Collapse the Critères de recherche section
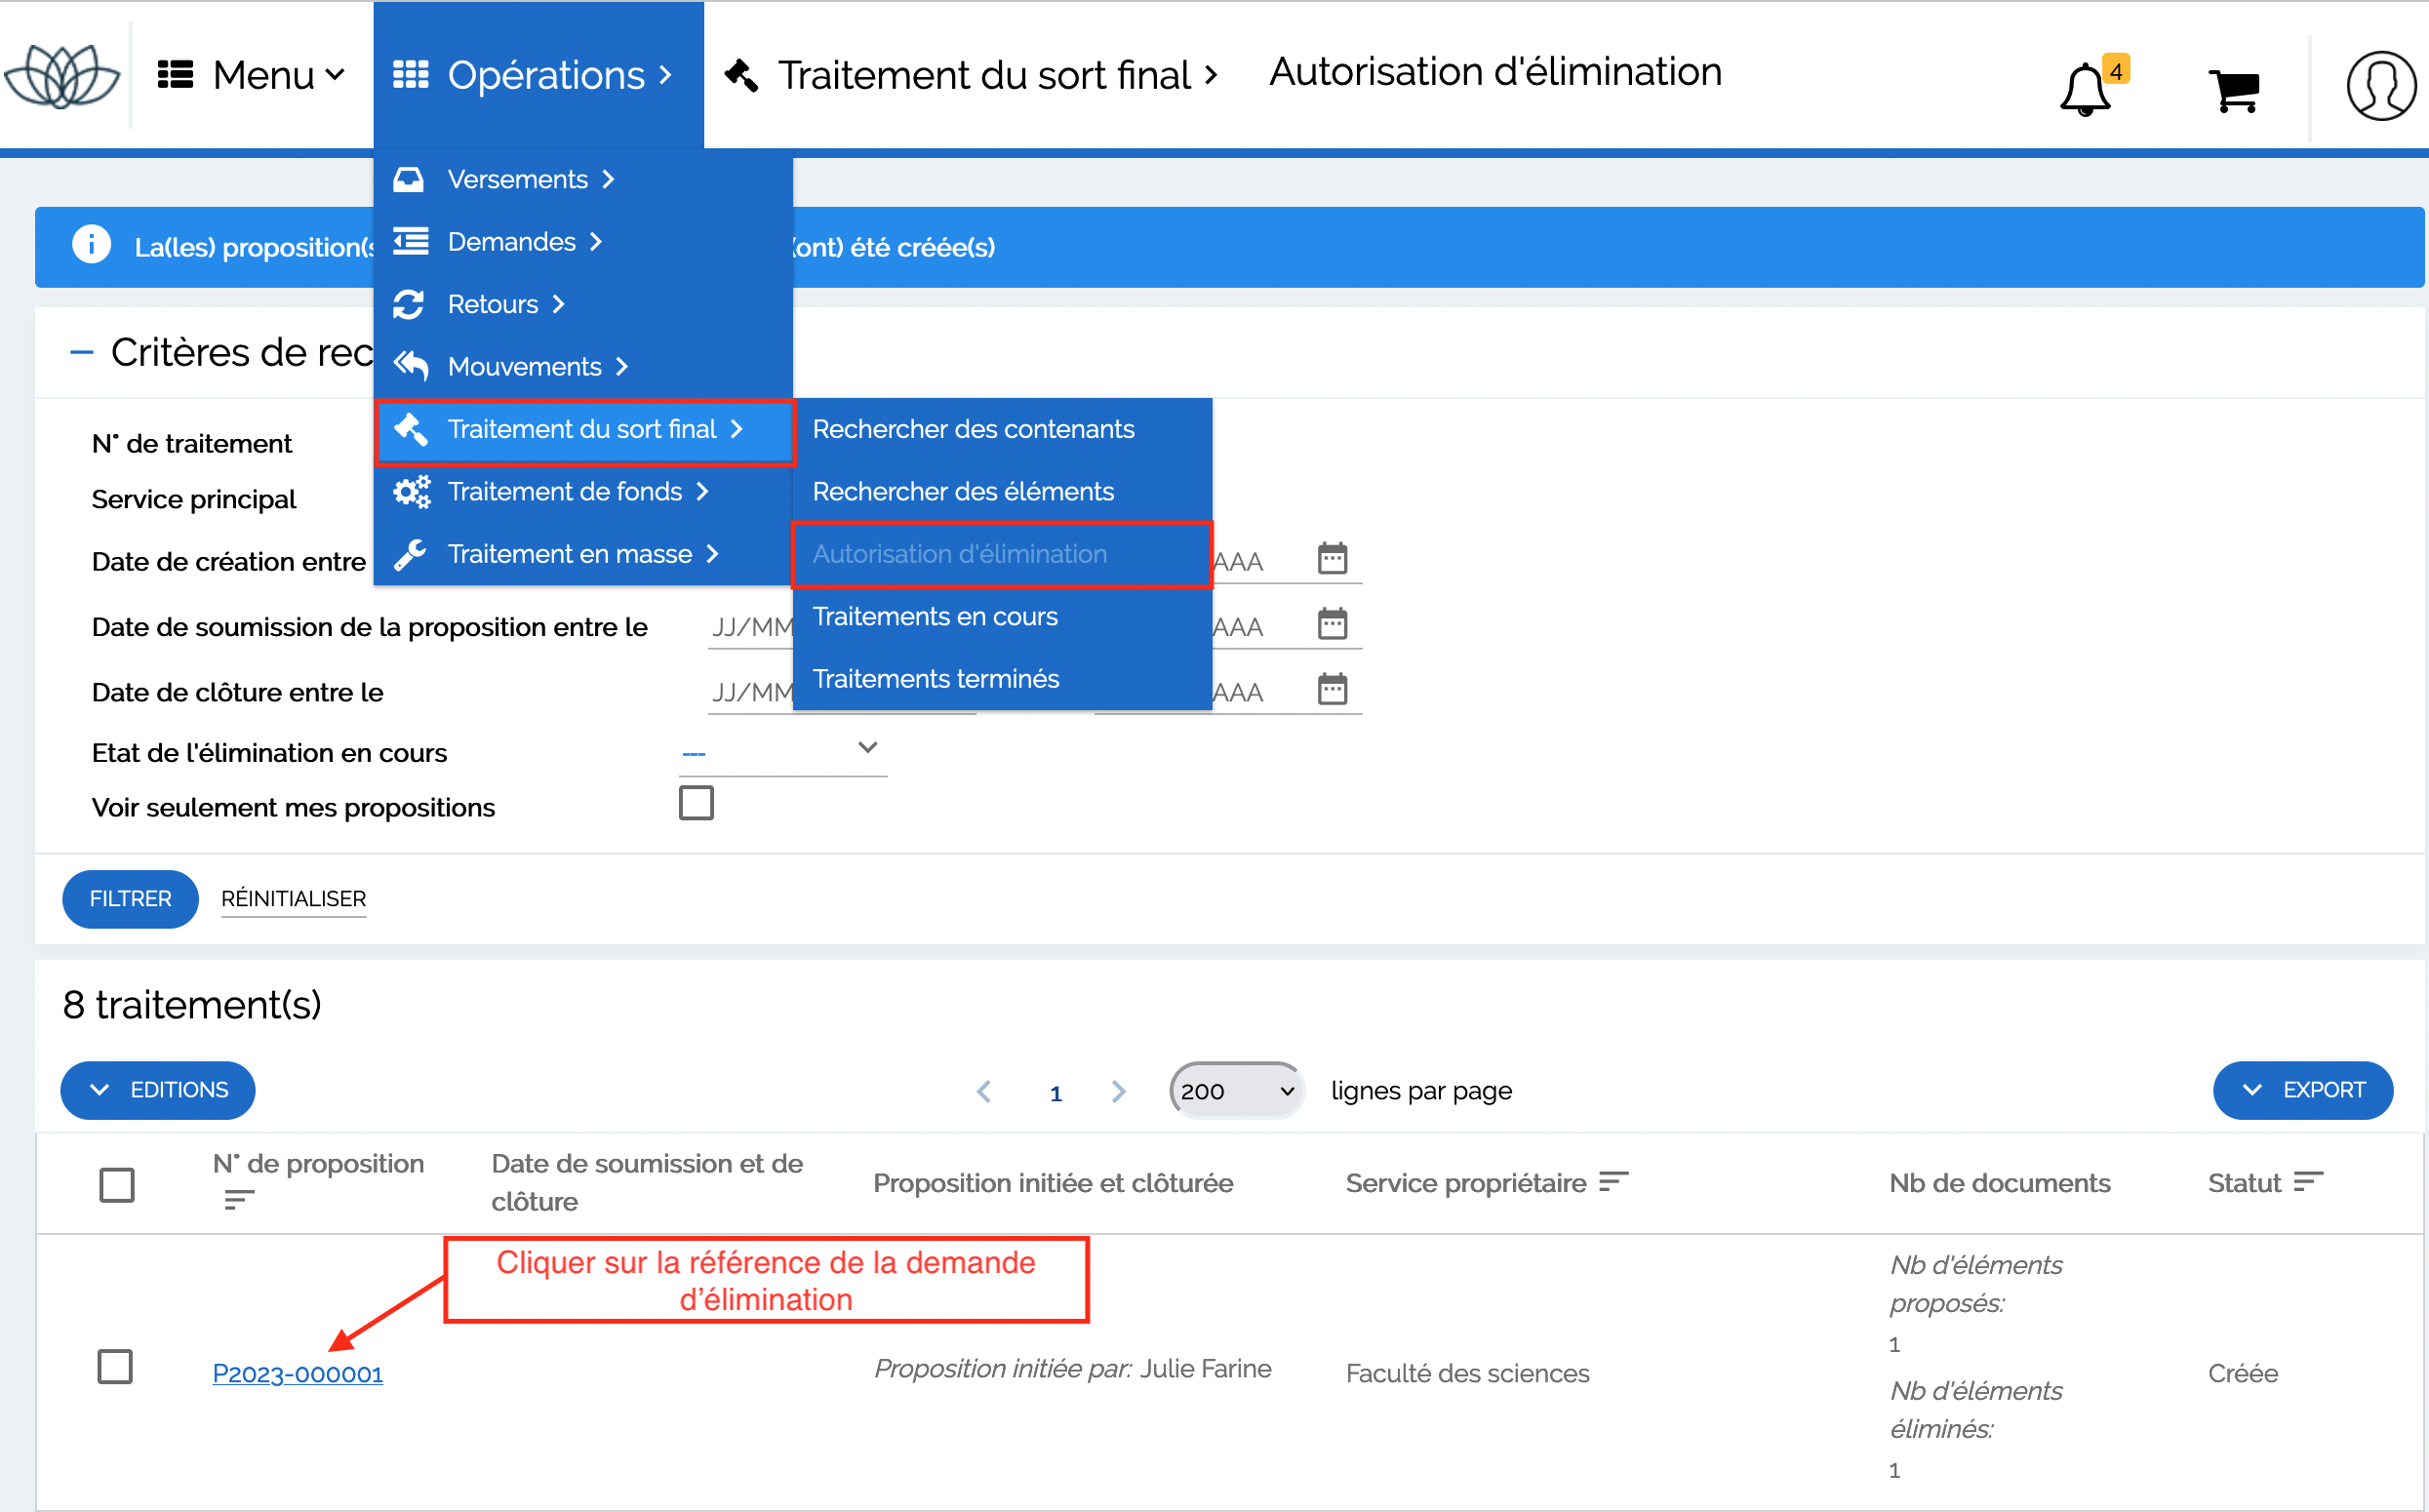This screenshot has height=1512, width=2429. coord(82,353)
